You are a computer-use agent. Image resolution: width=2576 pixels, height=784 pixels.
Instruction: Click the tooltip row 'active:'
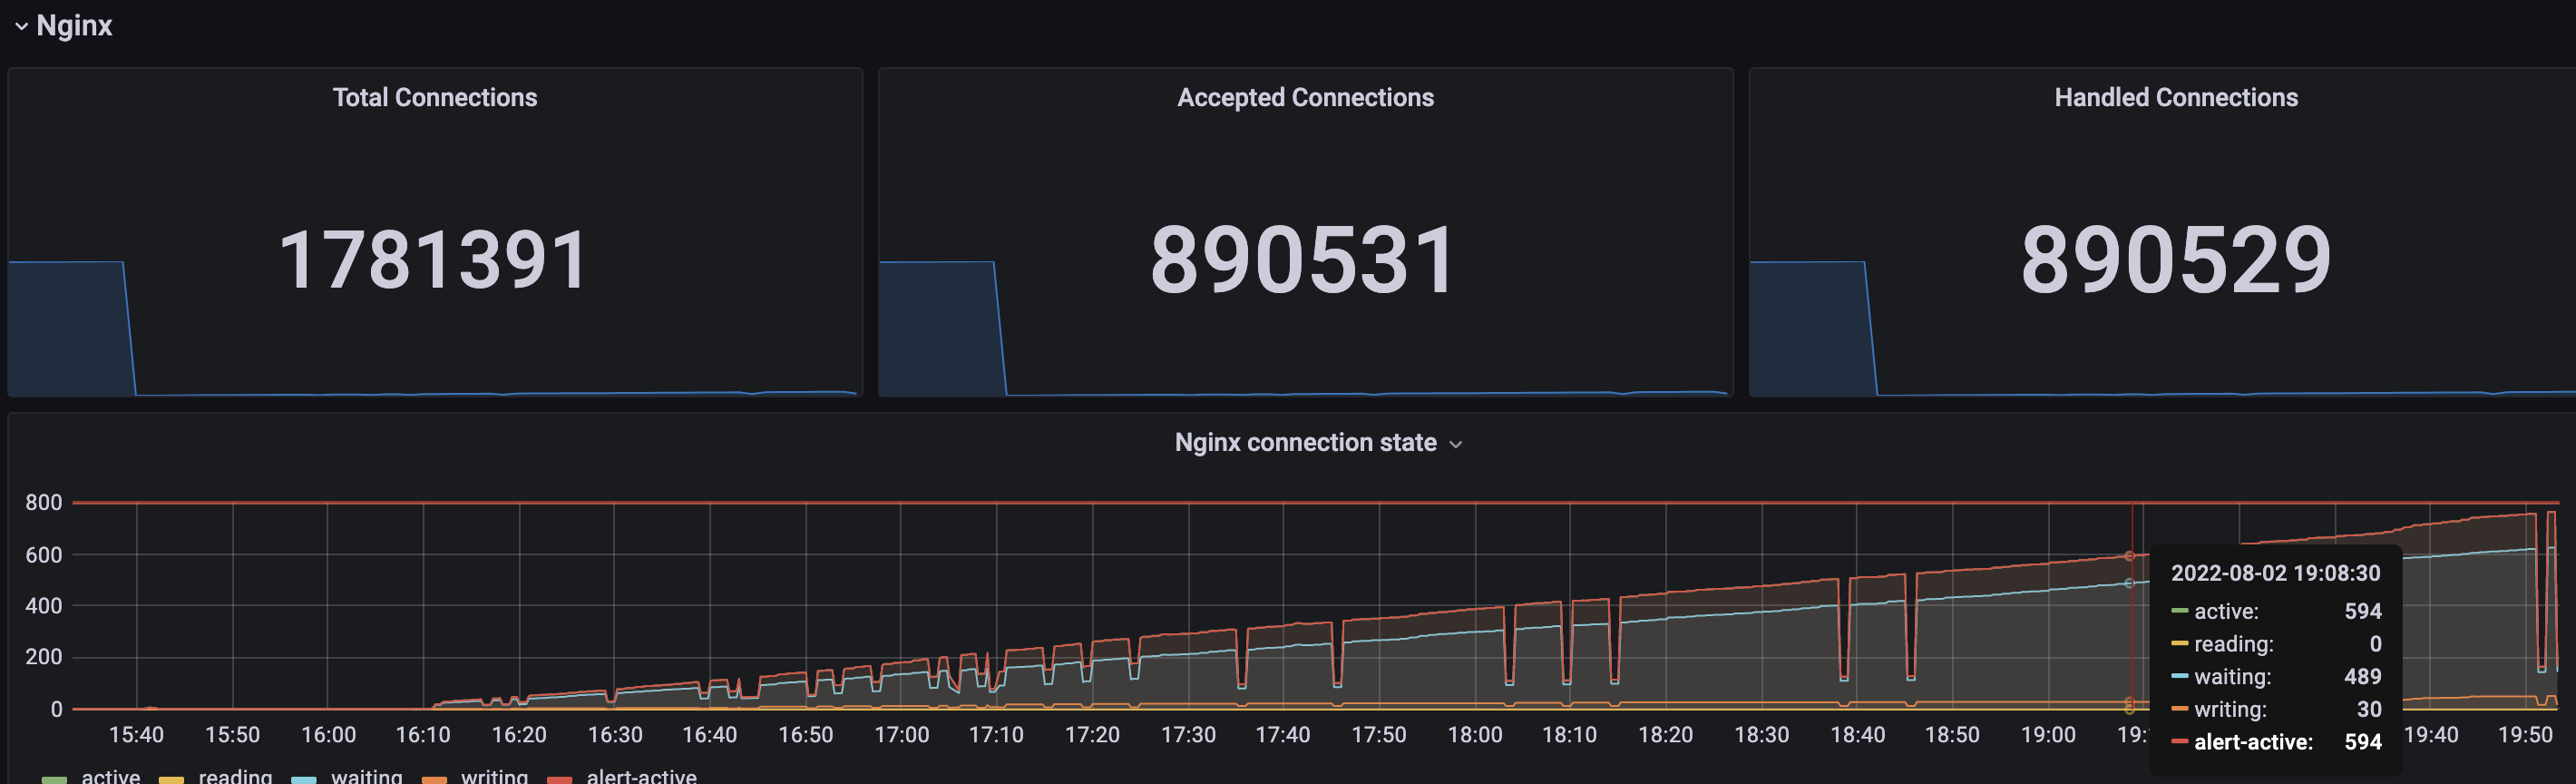click(2276, 611)
